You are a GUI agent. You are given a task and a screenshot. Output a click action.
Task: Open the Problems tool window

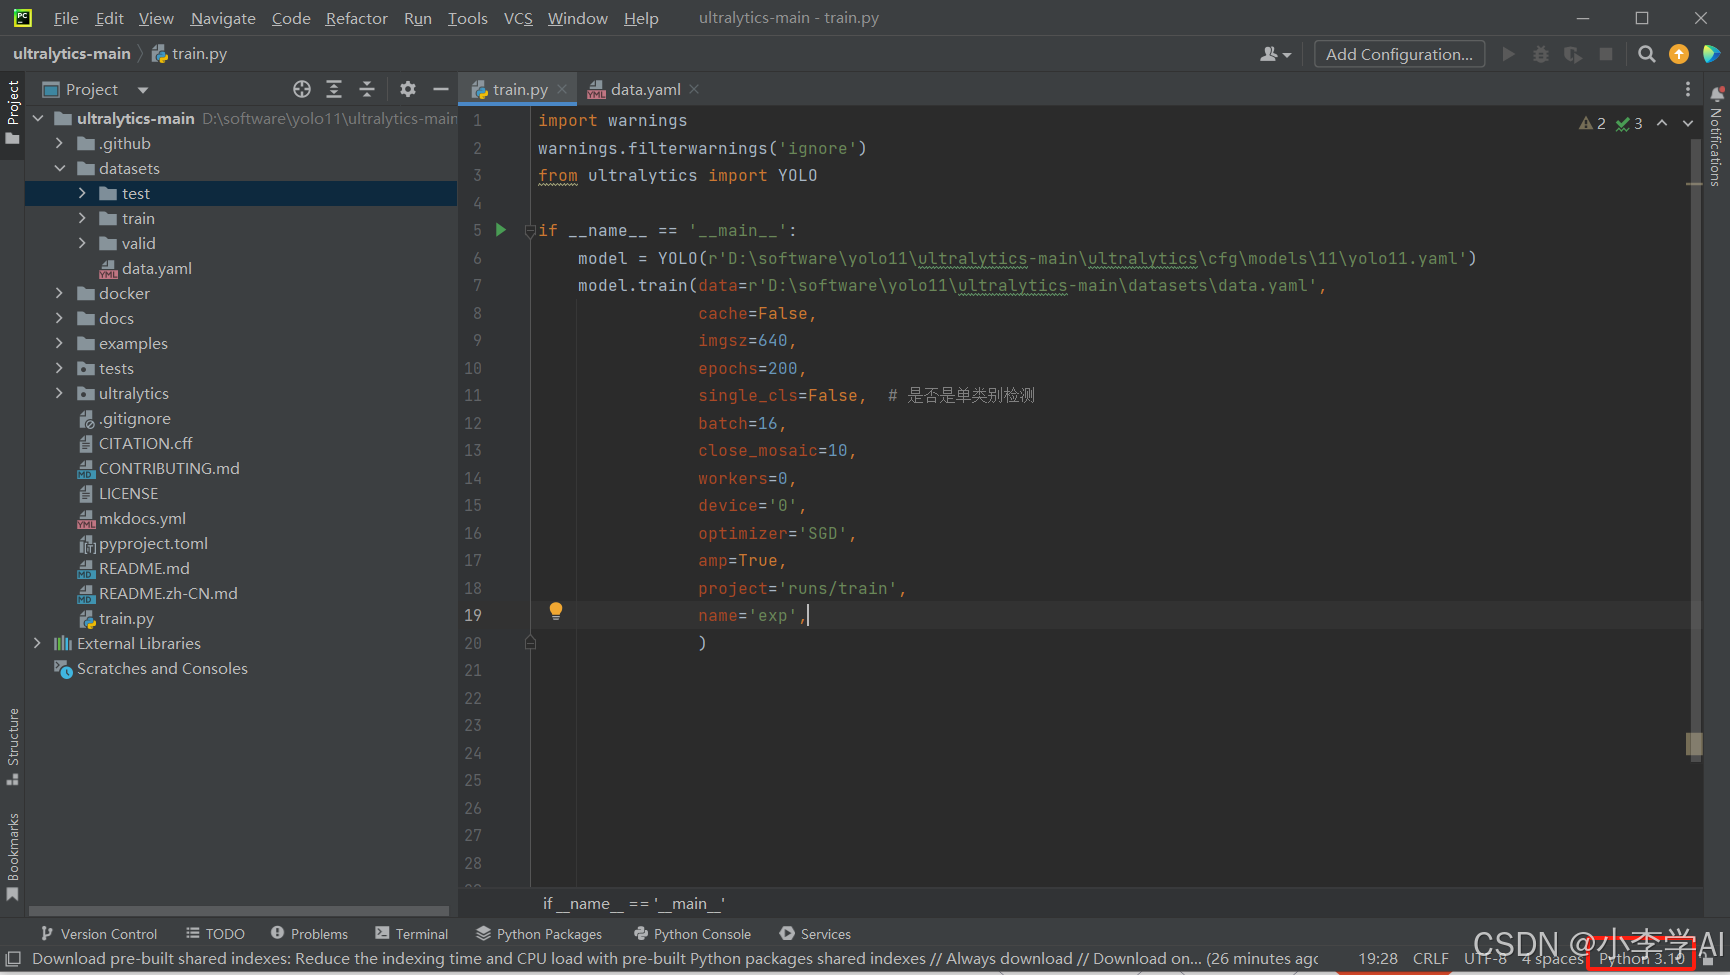[309, 933]
